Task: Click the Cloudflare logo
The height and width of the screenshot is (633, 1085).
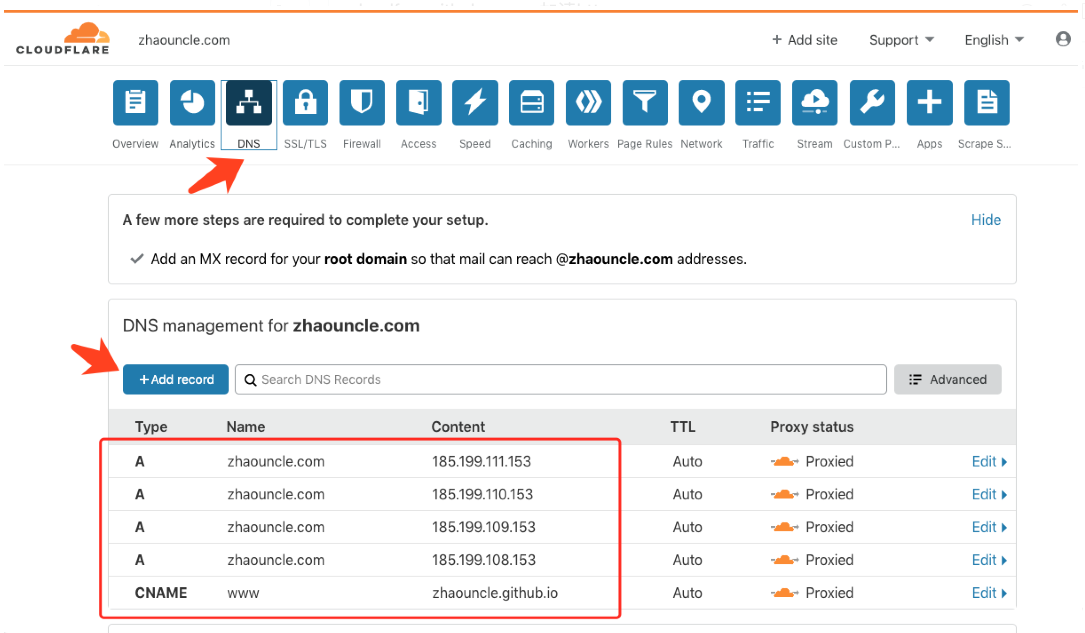Action: [x=63, y=39]
